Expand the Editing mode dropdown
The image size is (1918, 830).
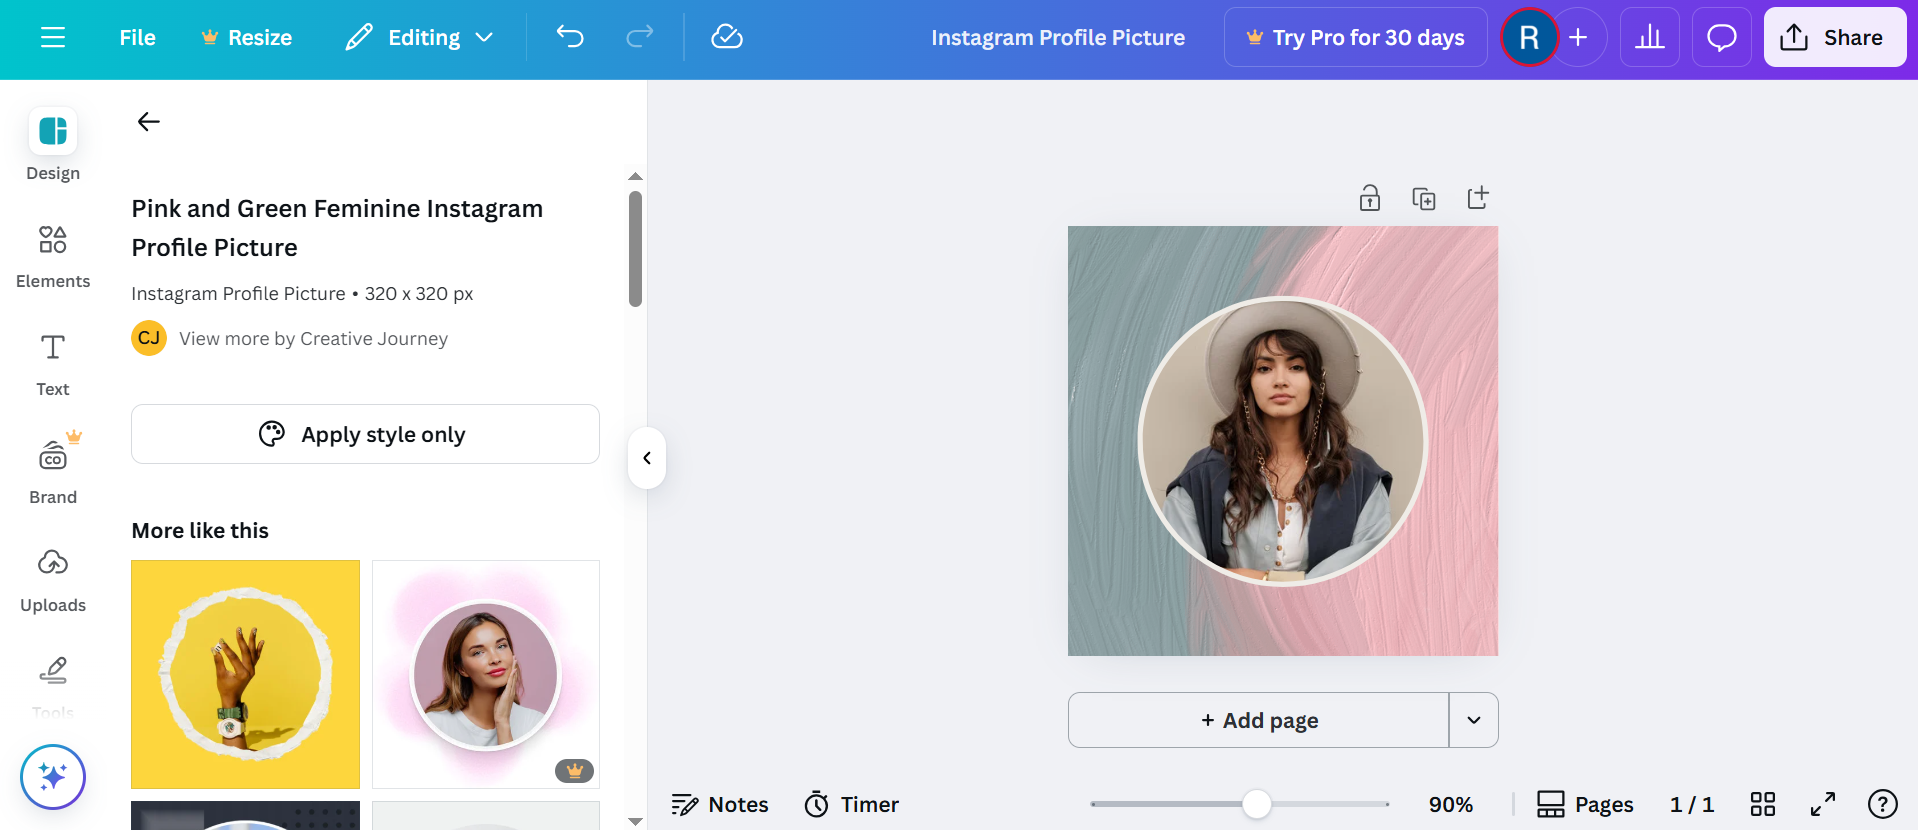420,38
